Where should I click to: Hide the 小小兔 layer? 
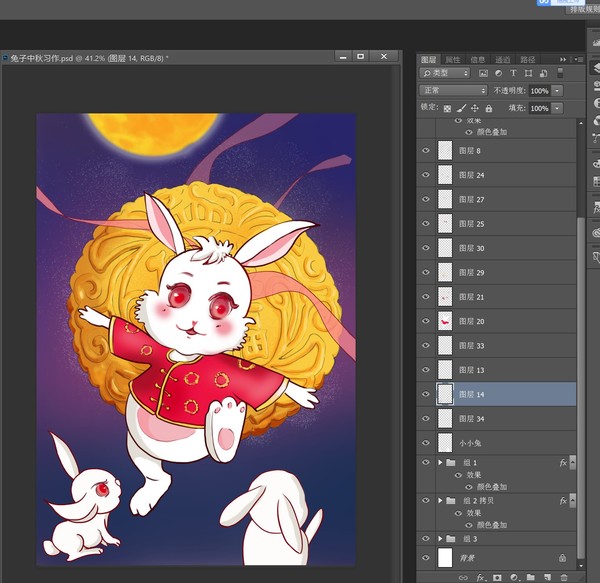(x=426, y=443)
